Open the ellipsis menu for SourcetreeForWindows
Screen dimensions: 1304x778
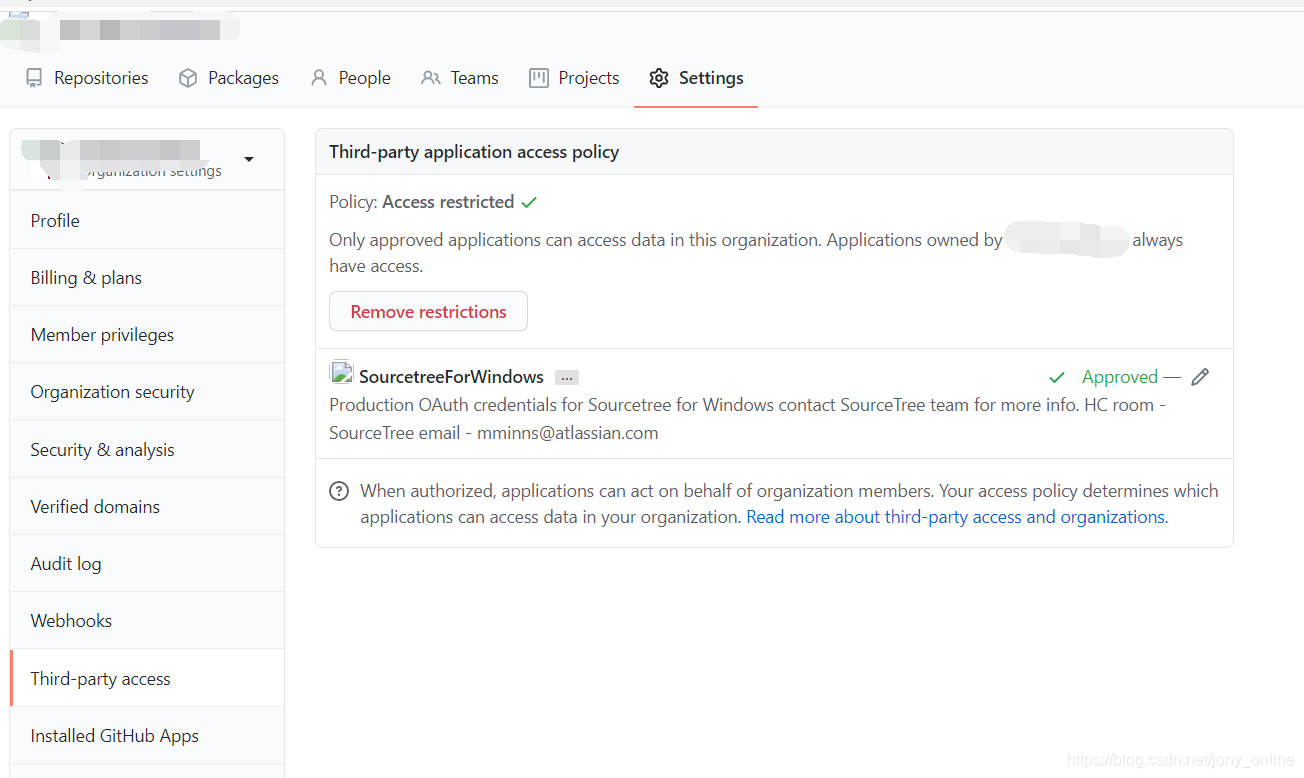[567, 377]
